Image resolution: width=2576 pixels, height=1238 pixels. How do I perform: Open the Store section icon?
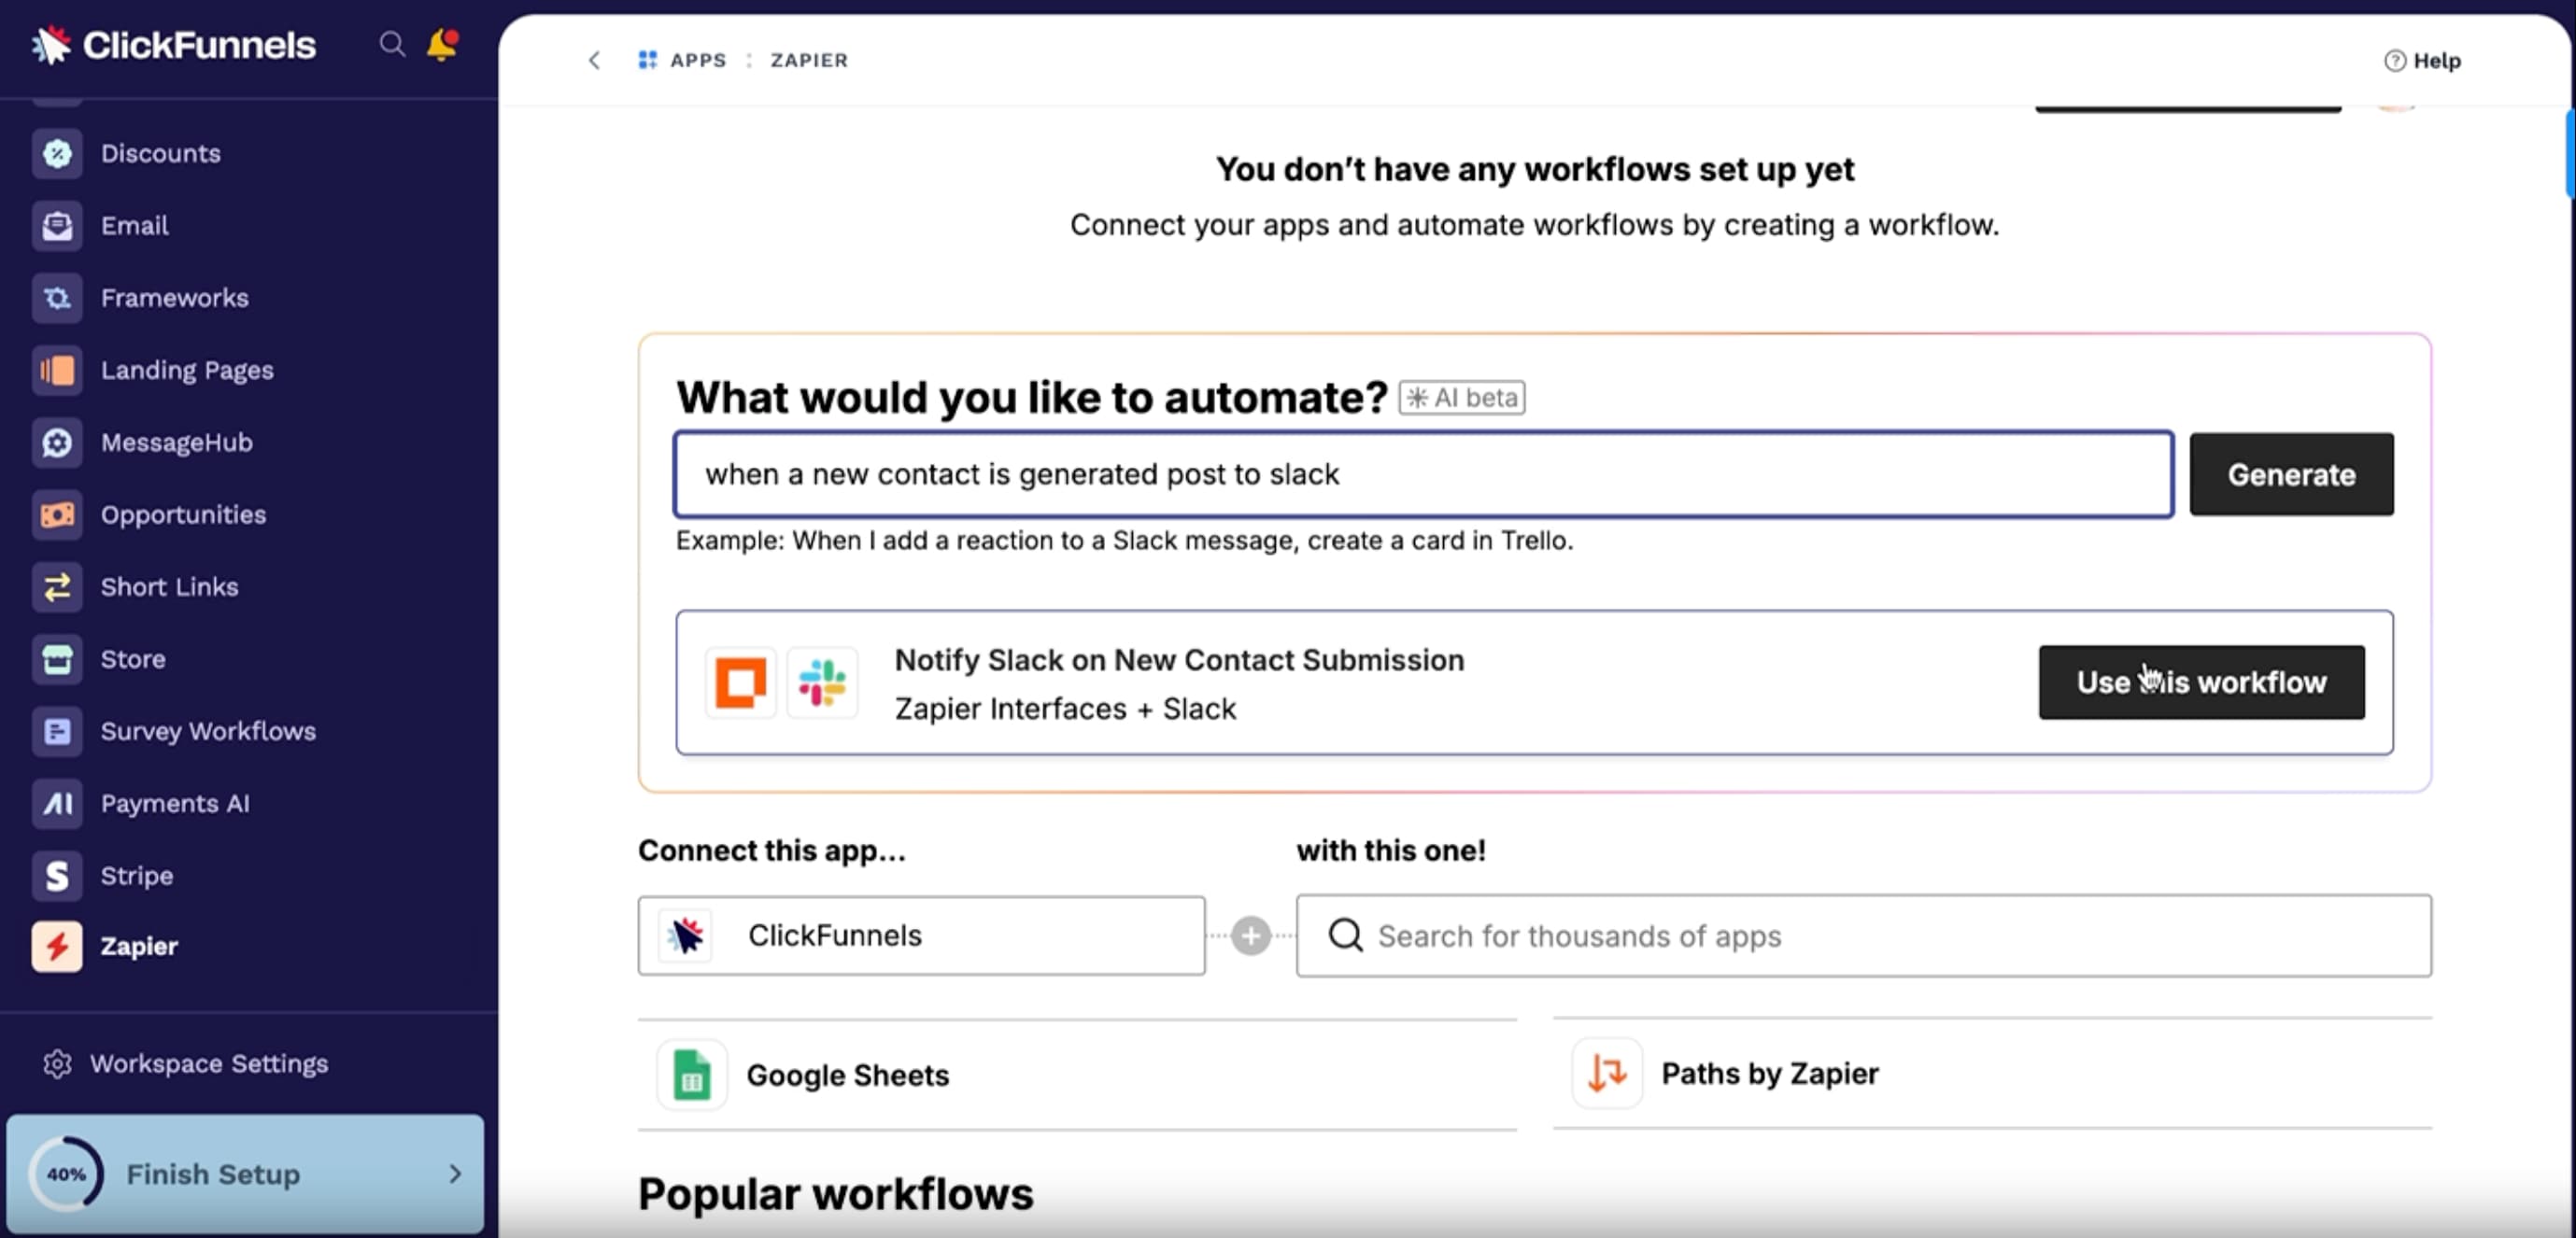point(57,658)
